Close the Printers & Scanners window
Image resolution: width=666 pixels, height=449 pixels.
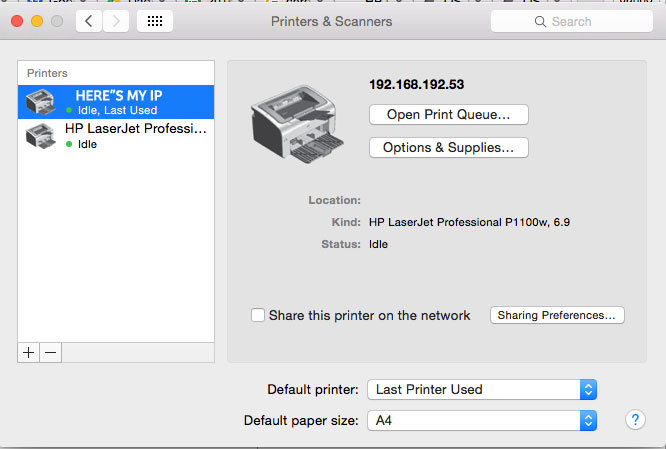click(x=17, y=21)
